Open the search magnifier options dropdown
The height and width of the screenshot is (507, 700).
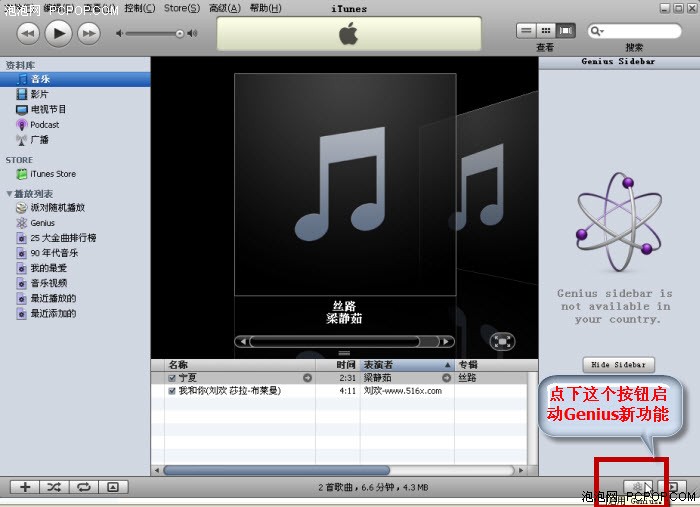(596, 31)
